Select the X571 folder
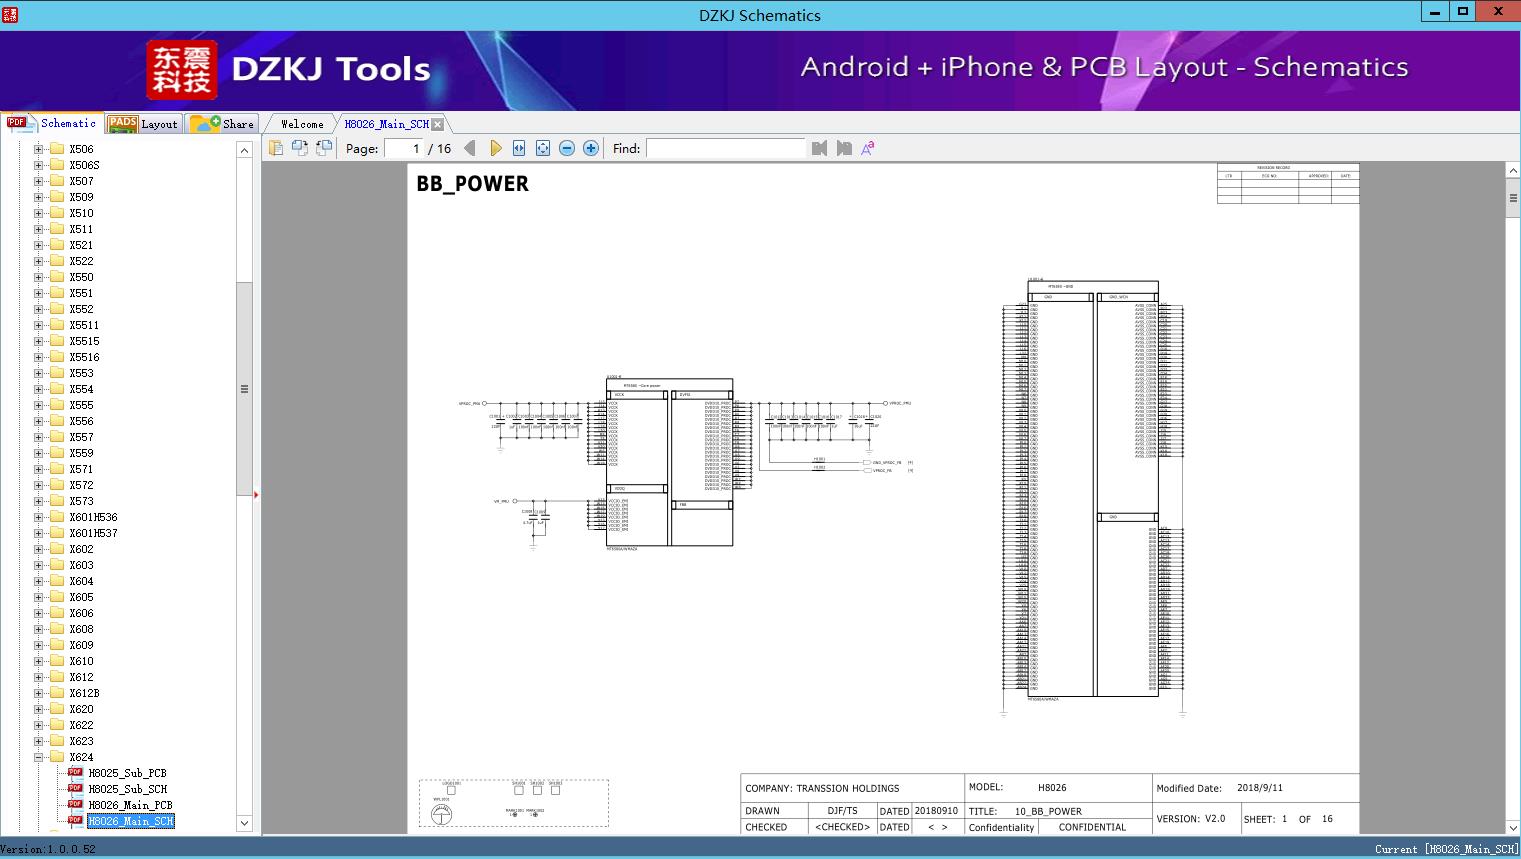This screenshot has width=1521, height=859. (81, 469)
